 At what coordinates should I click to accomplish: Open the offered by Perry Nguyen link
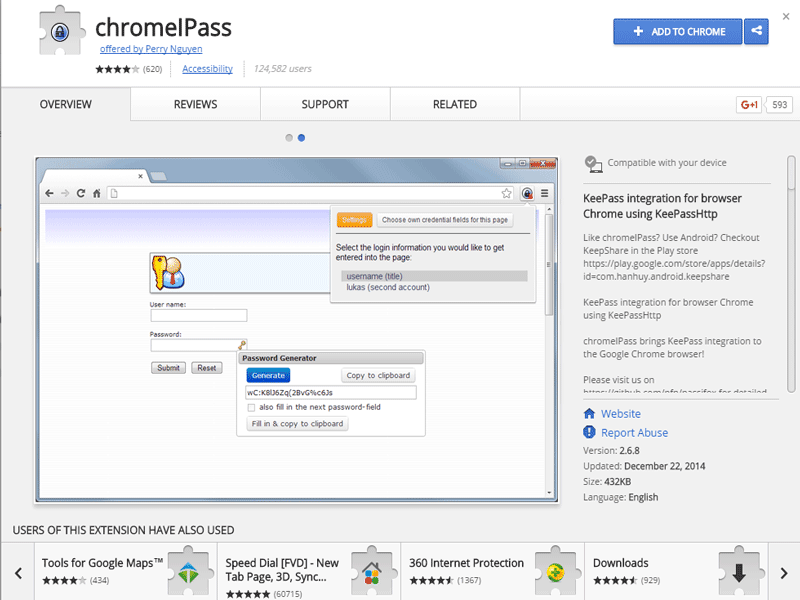(151, 49)
